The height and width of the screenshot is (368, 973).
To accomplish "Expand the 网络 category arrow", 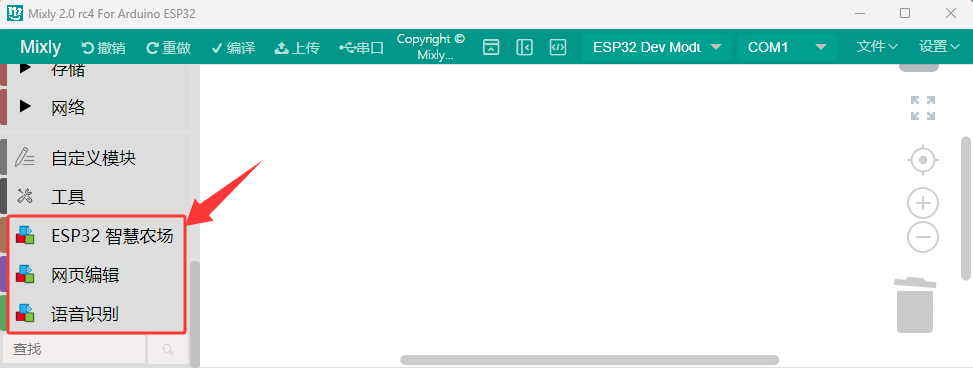I will click(25, 106).
